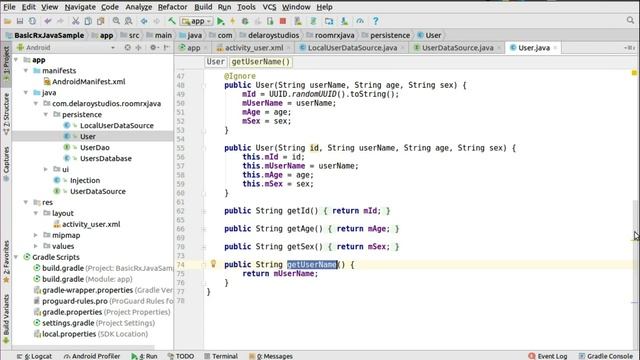640x360 pixels.
Task: Open the Refactor menu
Action: point(172,7)
